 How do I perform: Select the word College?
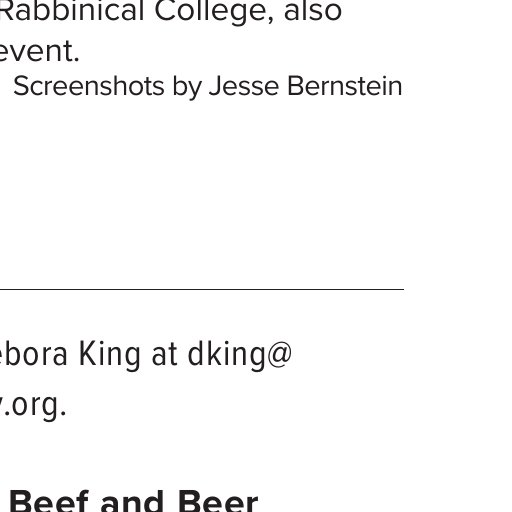(213, 13)
